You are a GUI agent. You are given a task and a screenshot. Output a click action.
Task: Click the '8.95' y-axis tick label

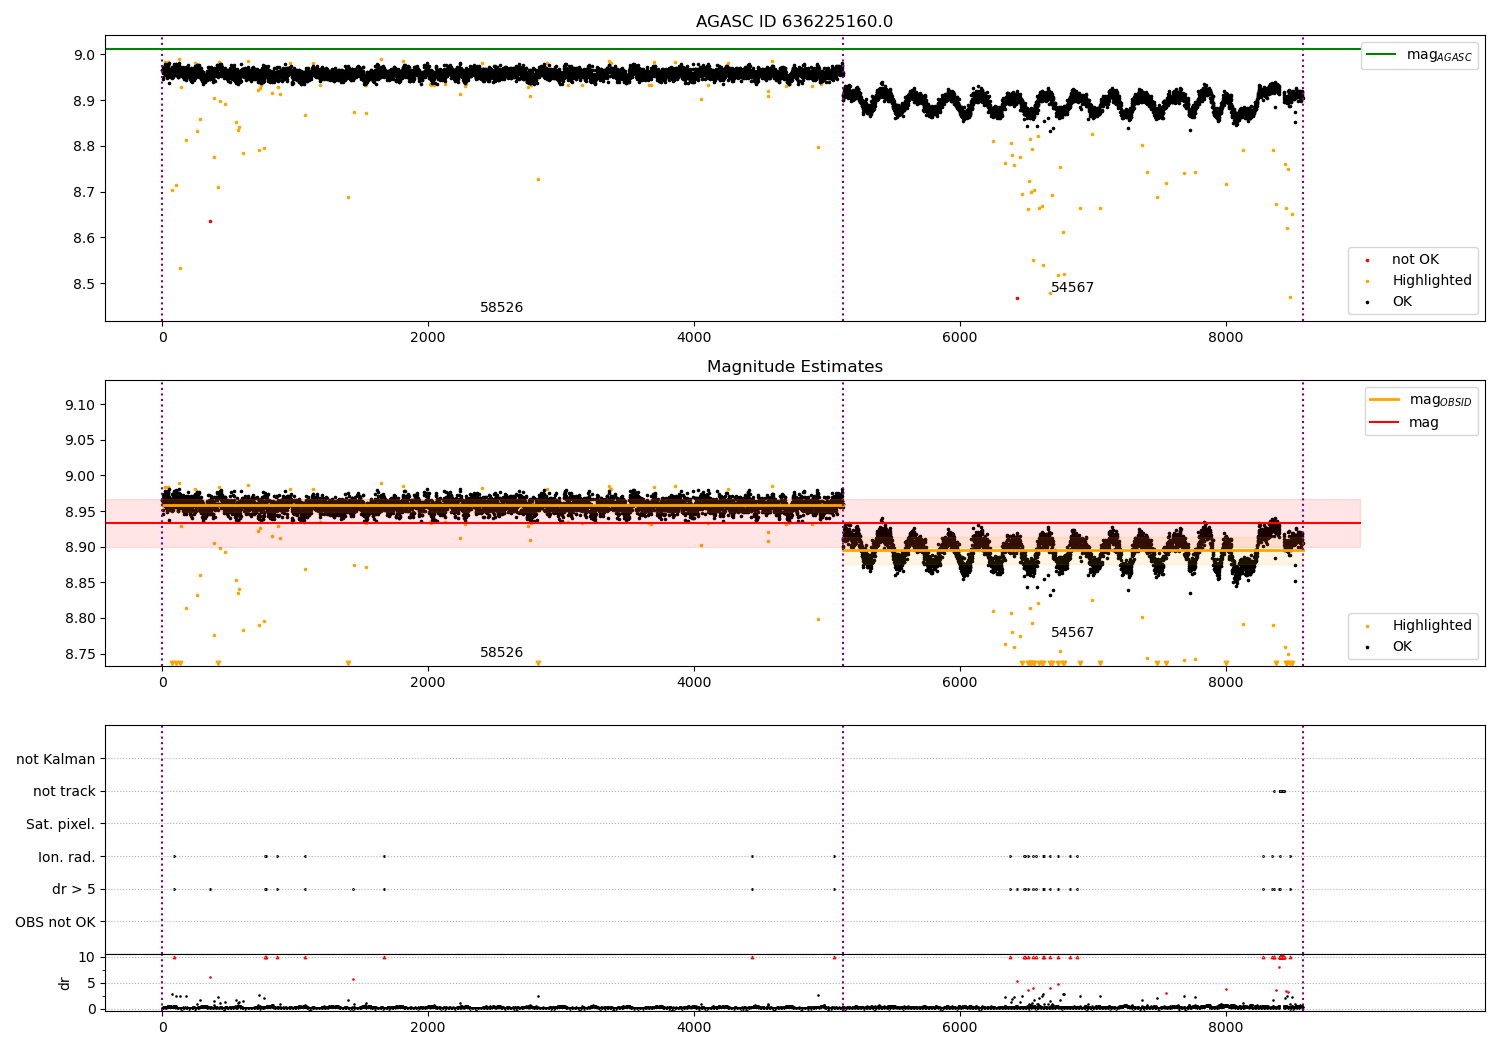(x=81, y=512)
